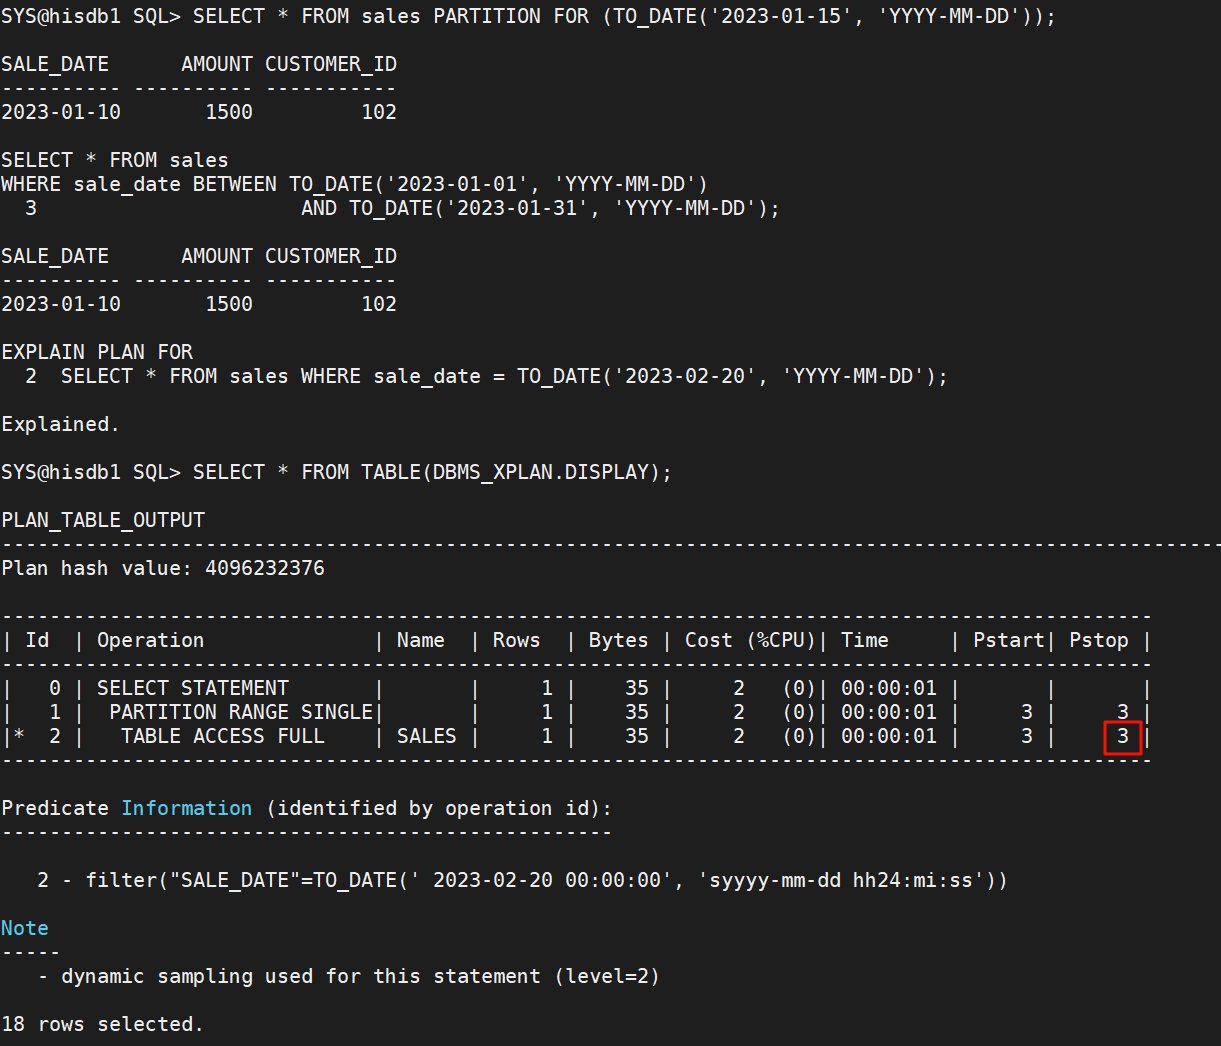Click the Pstop column header
This screenshot has width=1221, height=1046.
pos(1098,640)
